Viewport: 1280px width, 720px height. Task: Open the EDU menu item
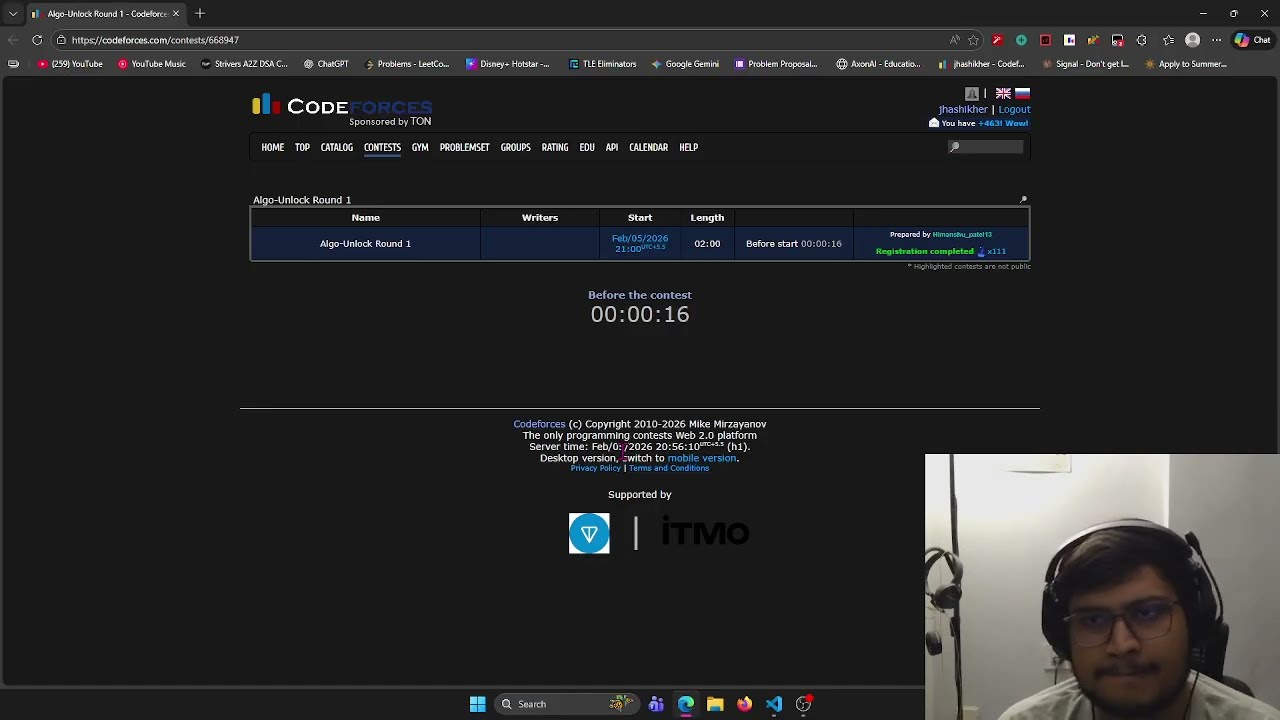tap(587, 147)
